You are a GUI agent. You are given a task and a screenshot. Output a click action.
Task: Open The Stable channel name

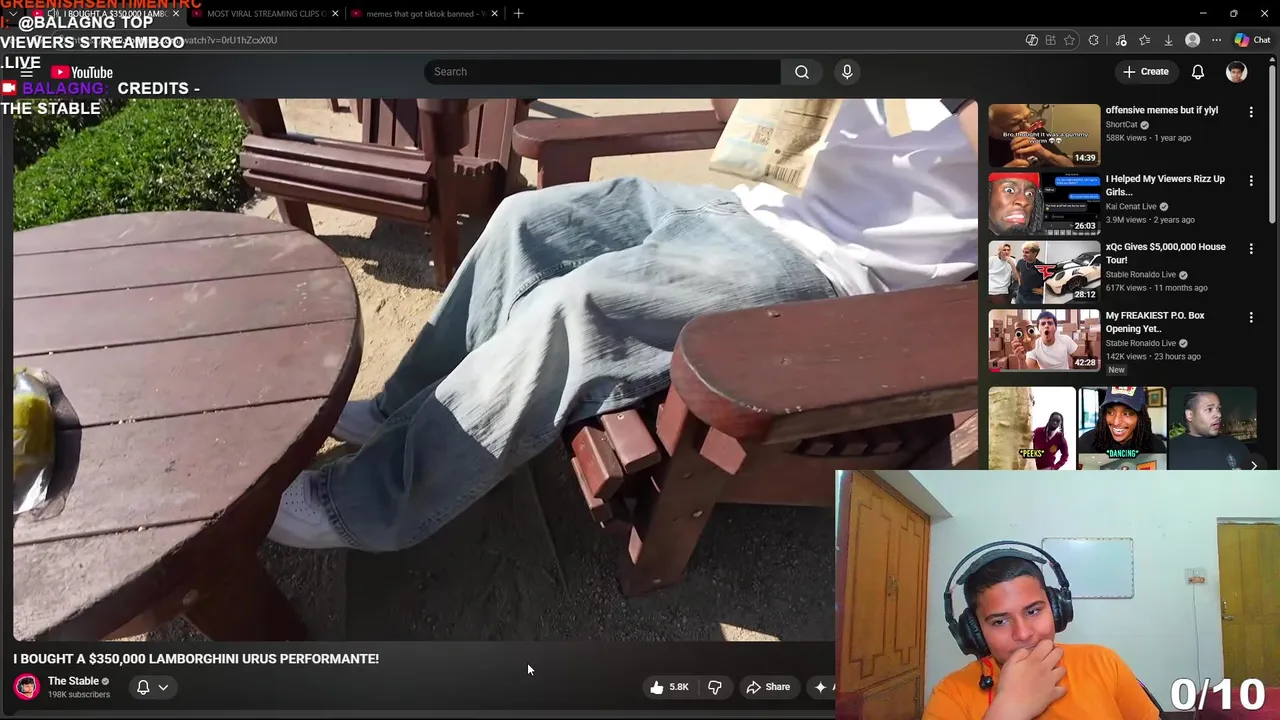coord(73,681)
